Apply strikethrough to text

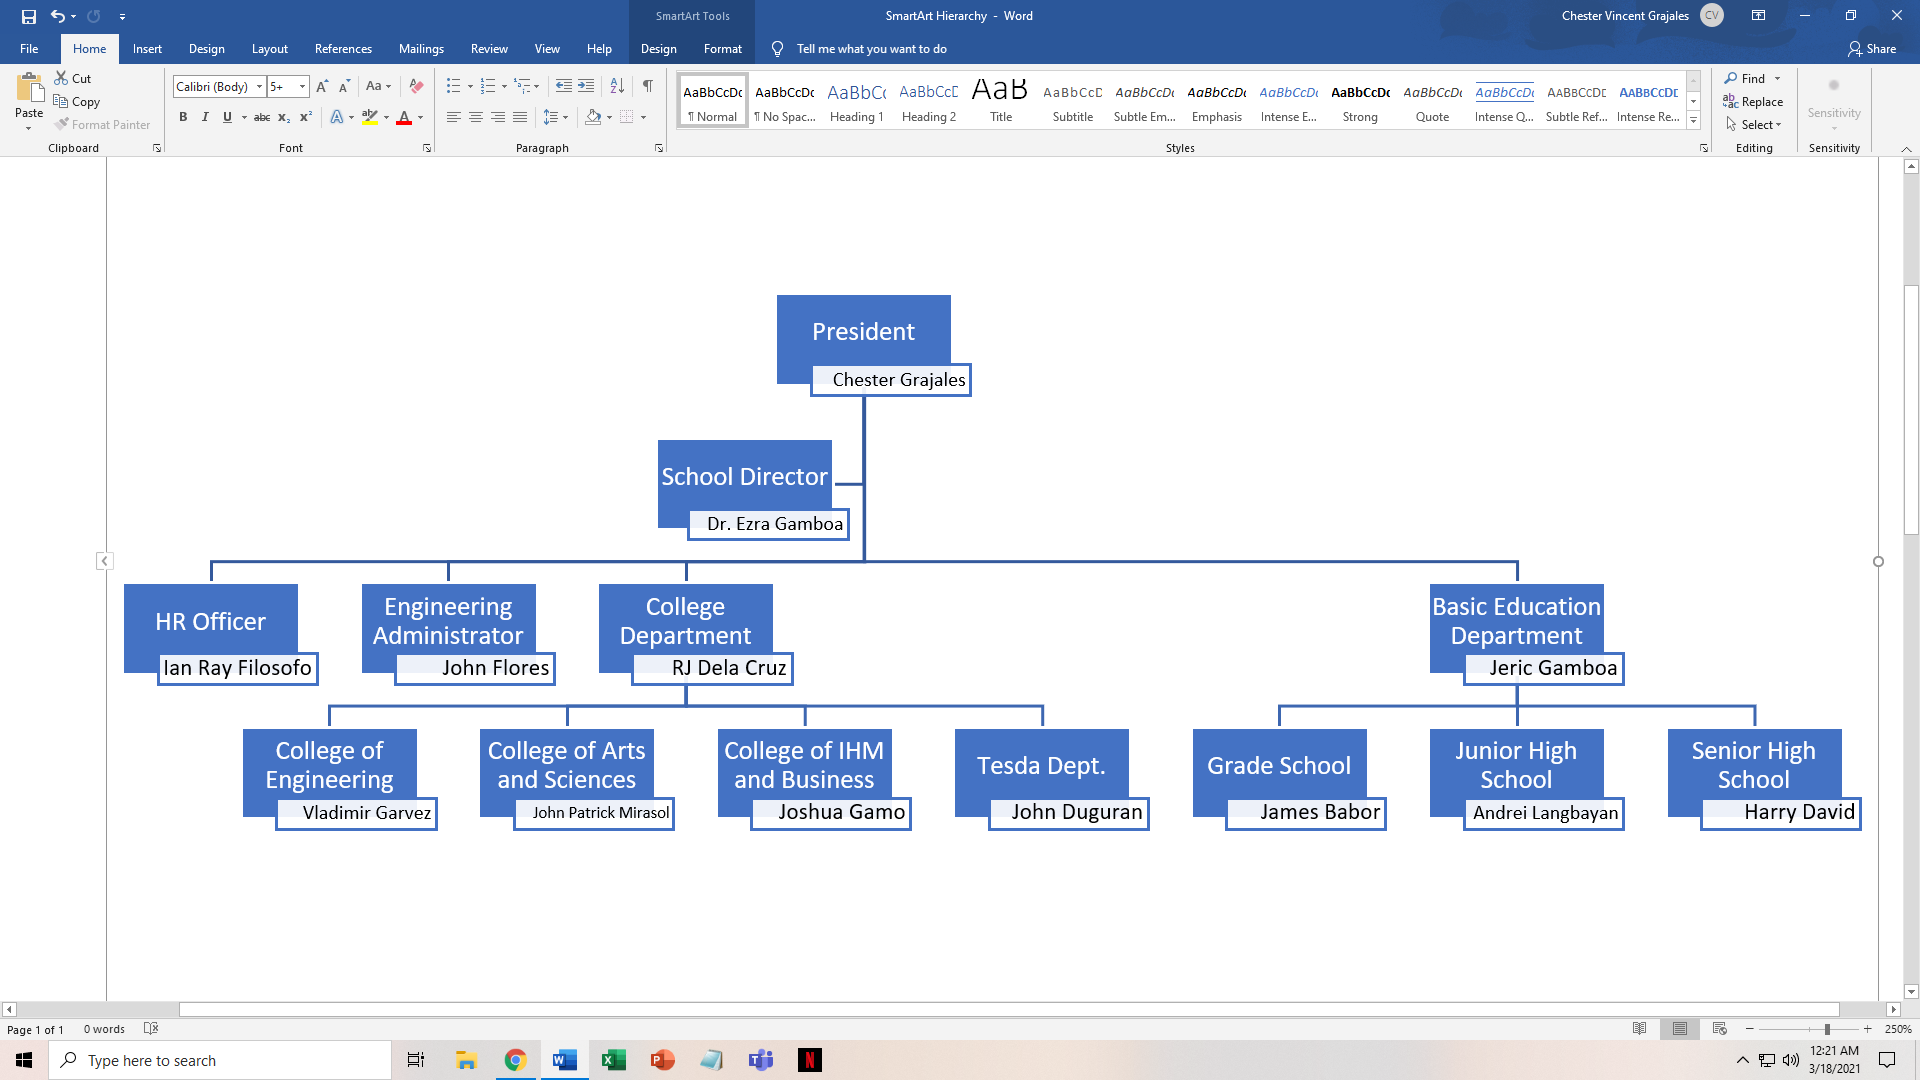pos(262,117)
